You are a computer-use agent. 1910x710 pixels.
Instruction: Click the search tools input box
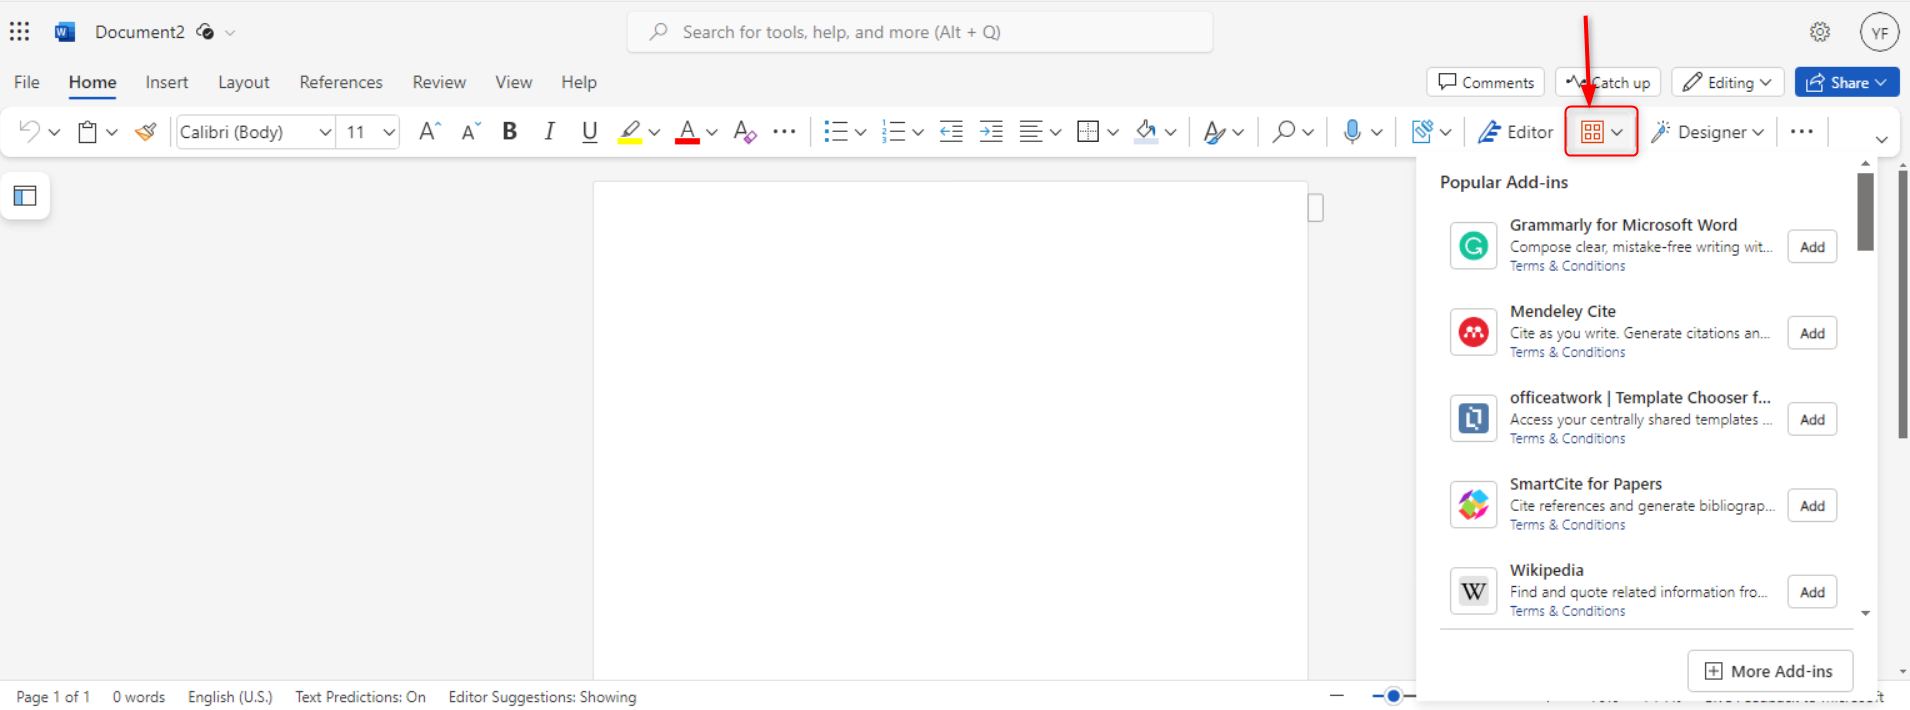920,32
